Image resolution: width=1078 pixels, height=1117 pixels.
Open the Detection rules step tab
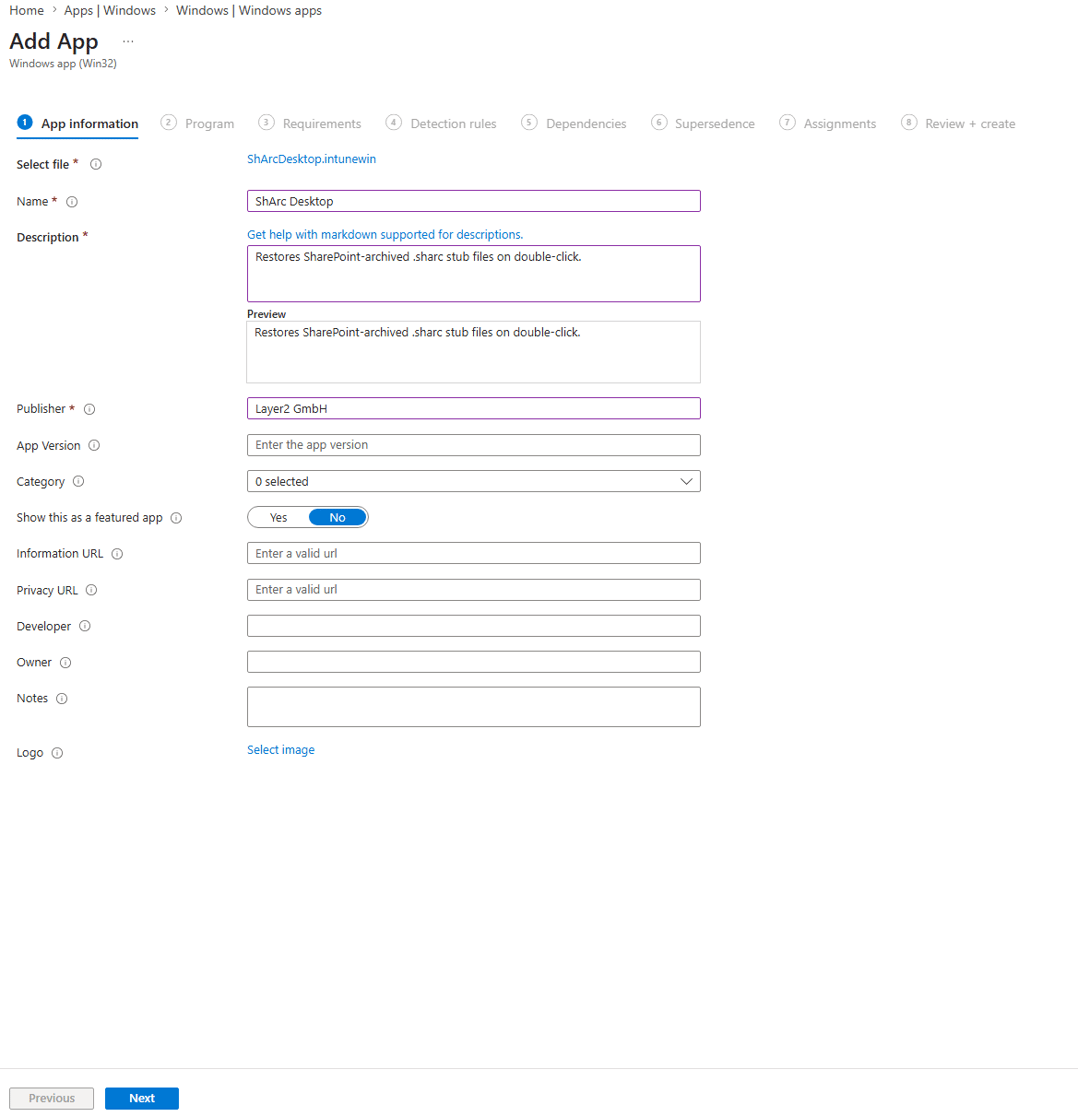pyautogui.click(x=441, y=123)
